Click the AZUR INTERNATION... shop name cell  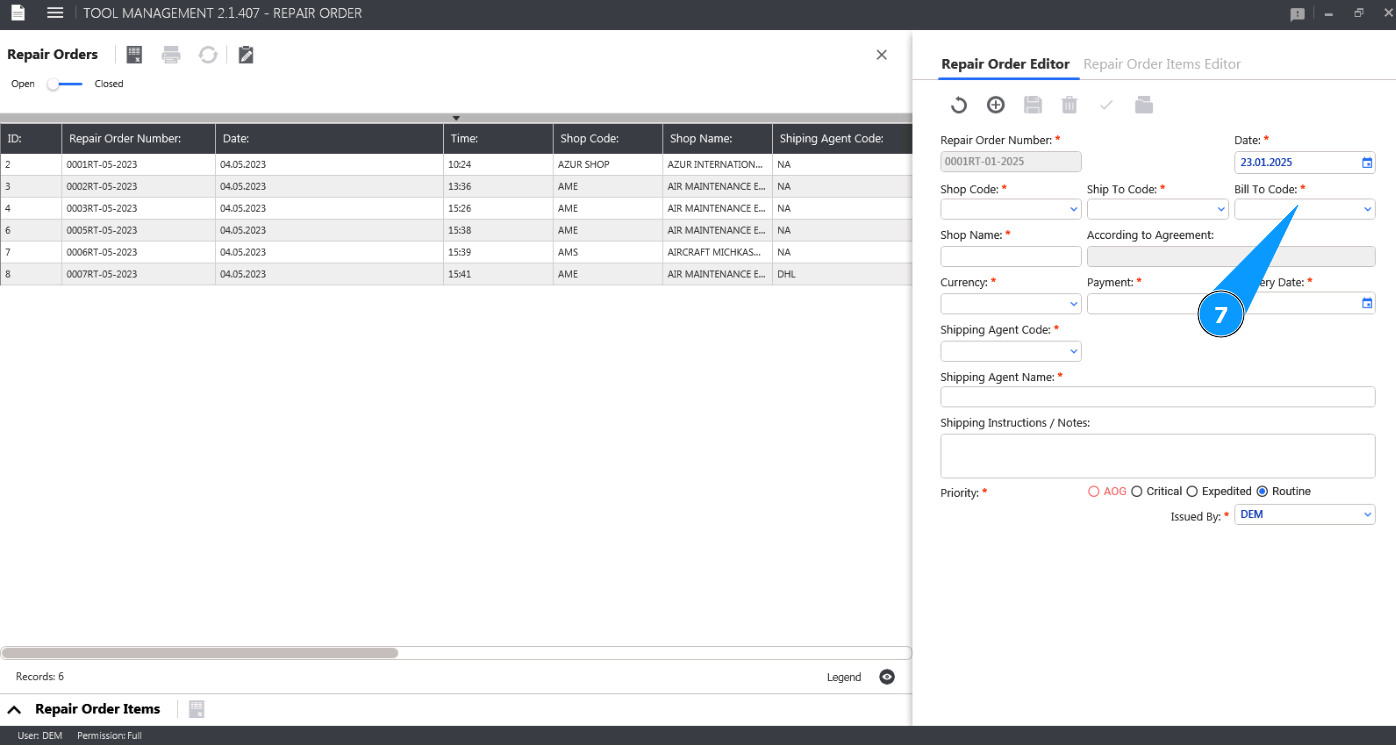717,164
